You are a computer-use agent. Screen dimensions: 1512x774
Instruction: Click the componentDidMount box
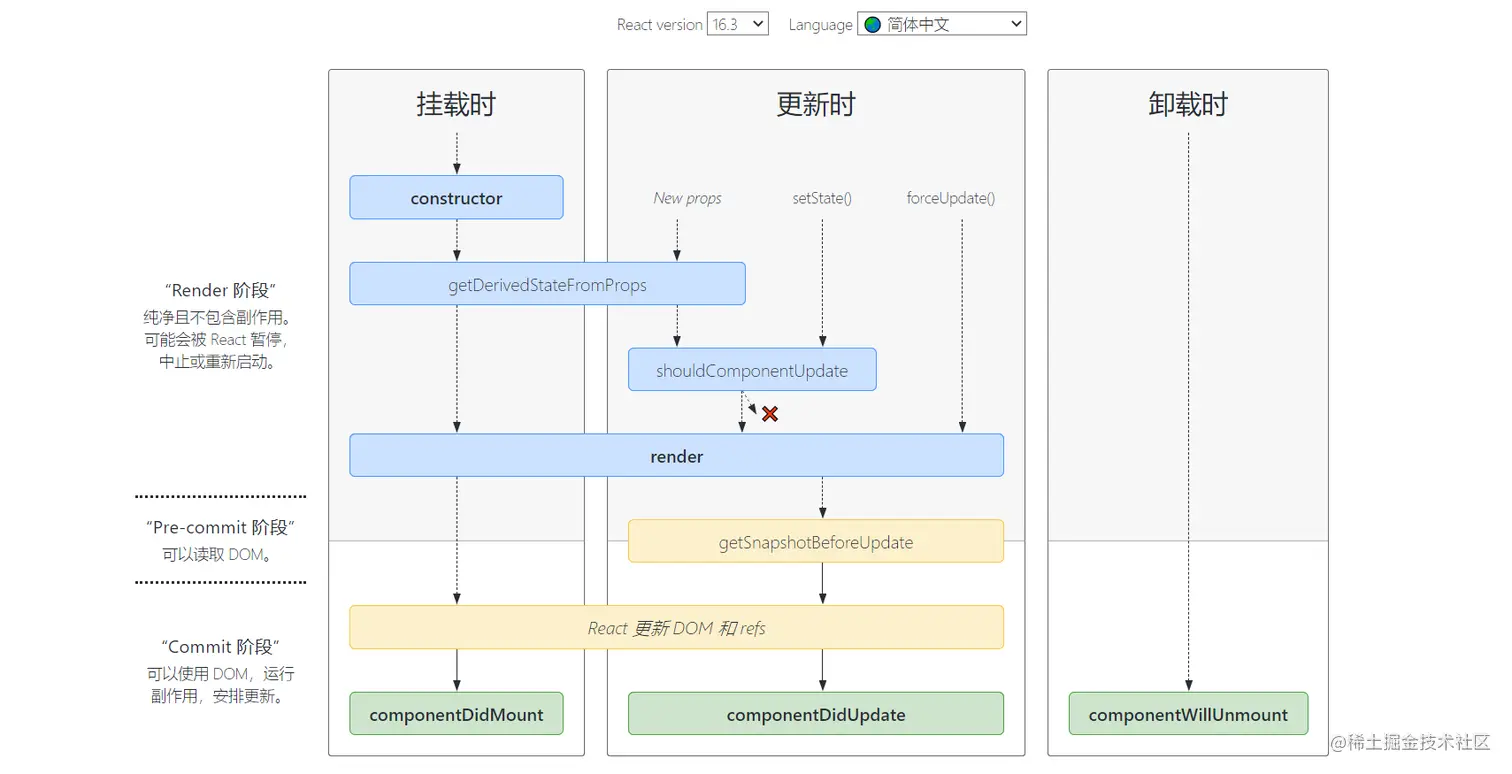tap(456, 714)
